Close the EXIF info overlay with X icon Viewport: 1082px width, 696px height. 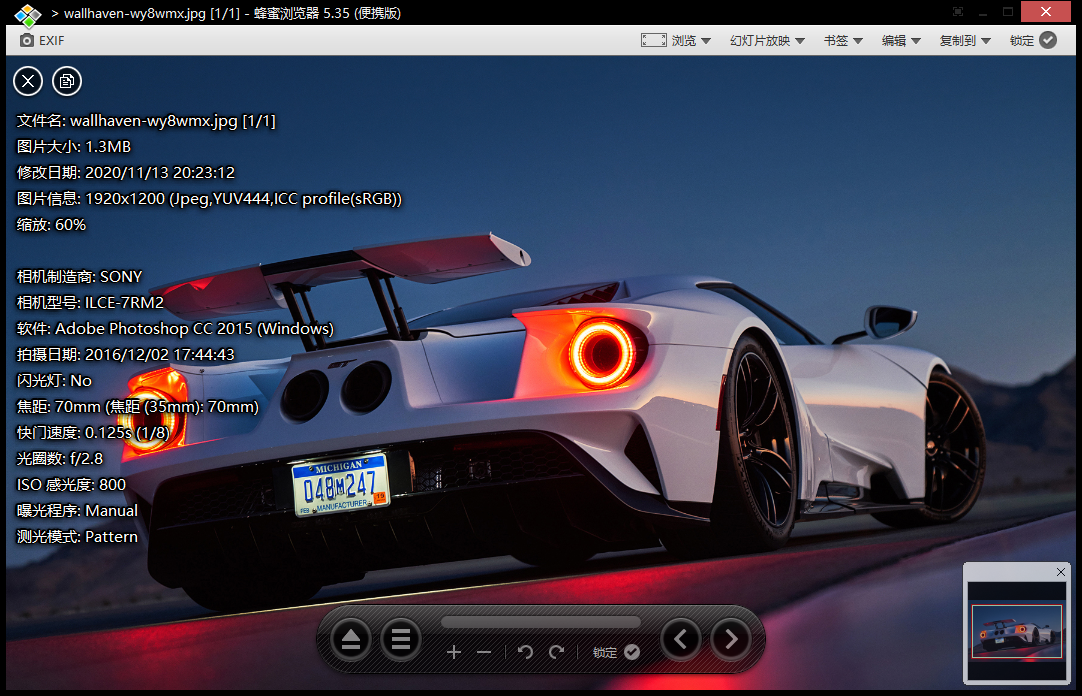click(28, 81)
